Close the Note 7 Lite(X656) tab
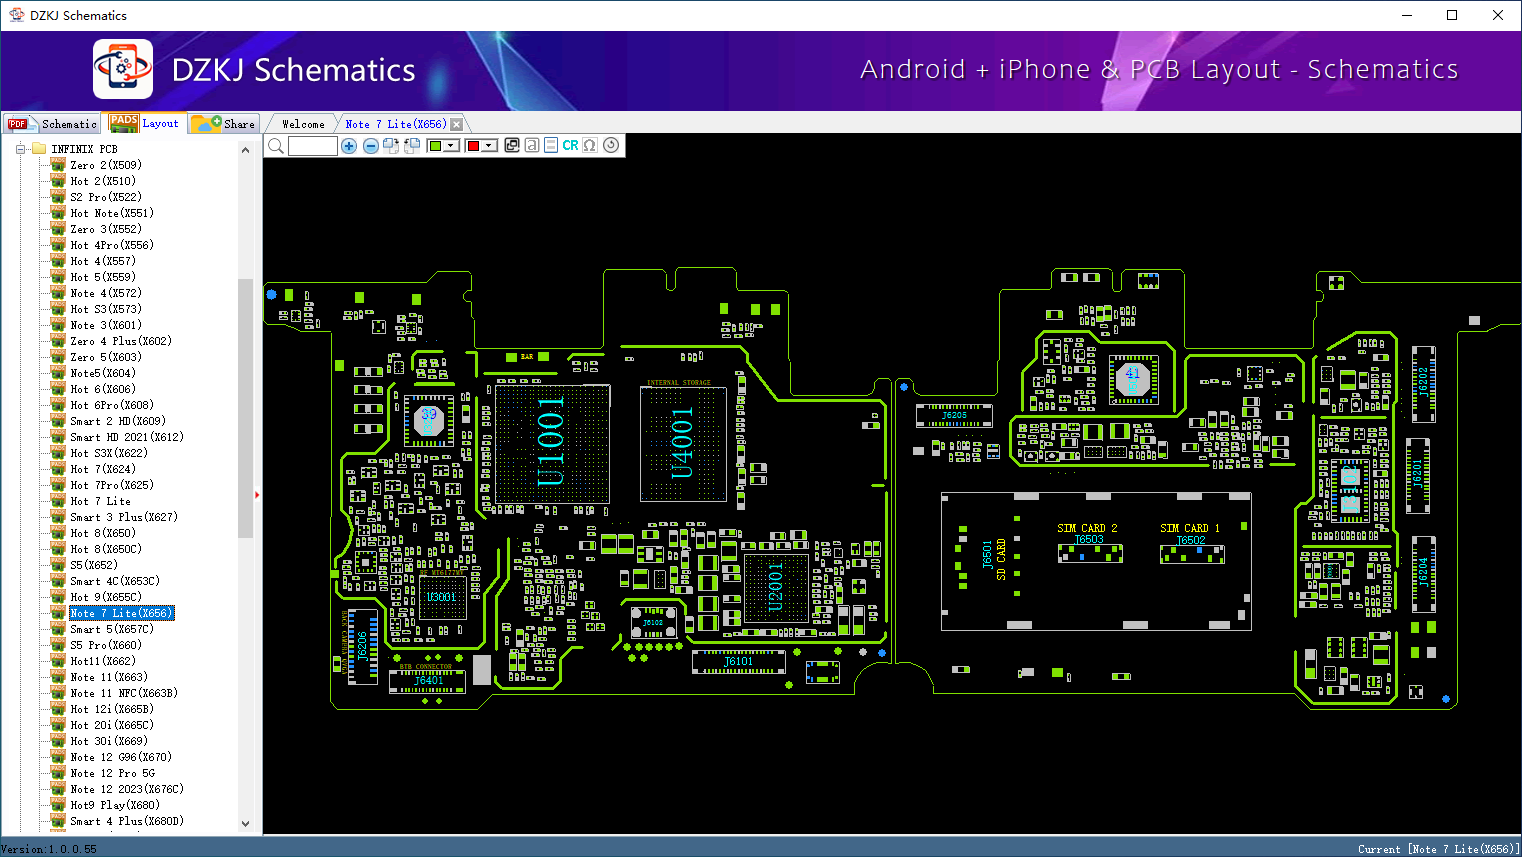 (x=457, y=124)
